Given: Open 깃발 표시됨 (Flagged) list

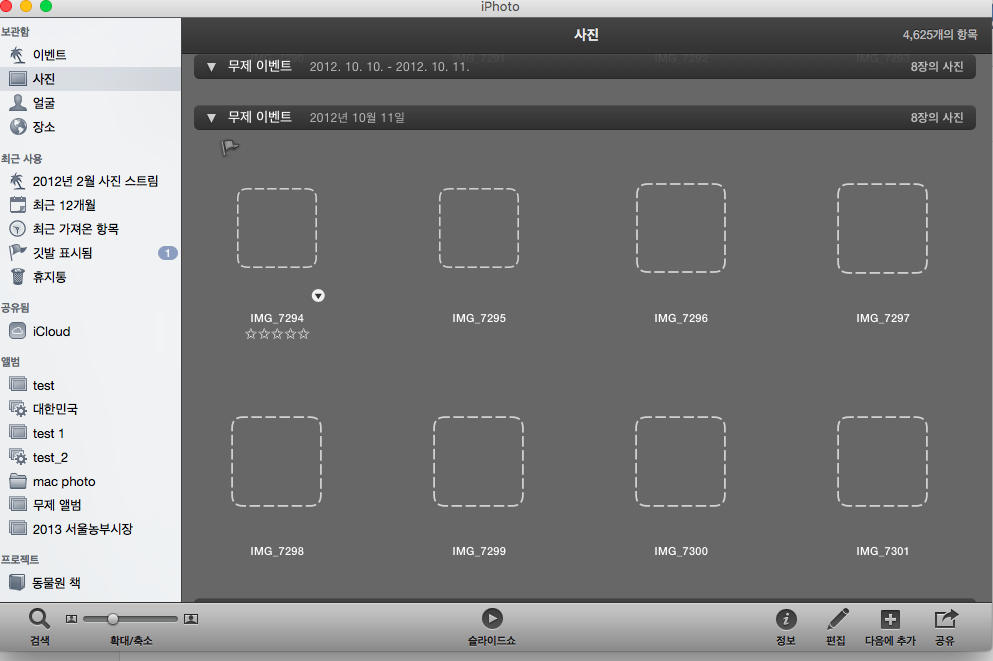Looking at the screenshot, I should [62, 253].
